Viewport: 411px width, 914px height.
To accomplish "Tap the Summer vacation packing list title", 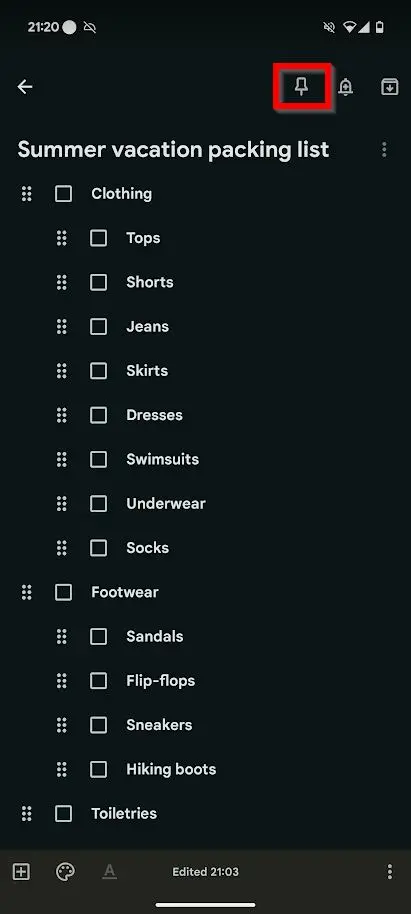I will [173, 150].
